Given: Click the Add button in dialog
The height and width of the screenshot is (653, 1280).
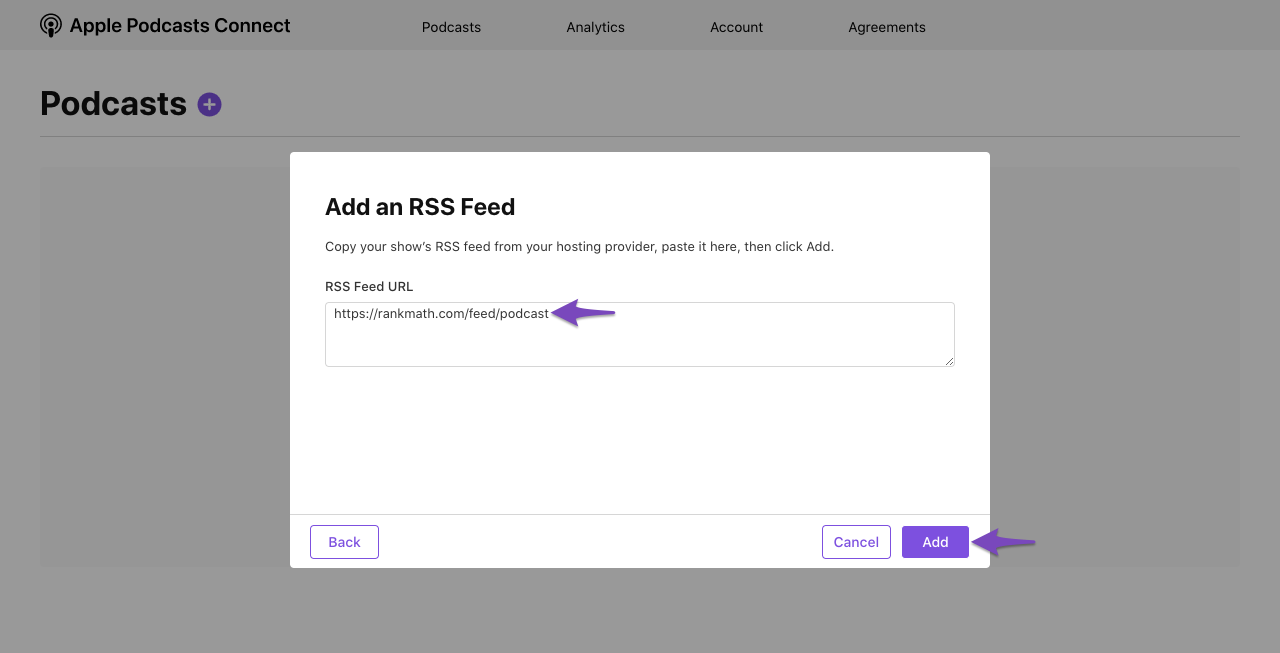Looking at the screenshot, I should pos(935,542).
